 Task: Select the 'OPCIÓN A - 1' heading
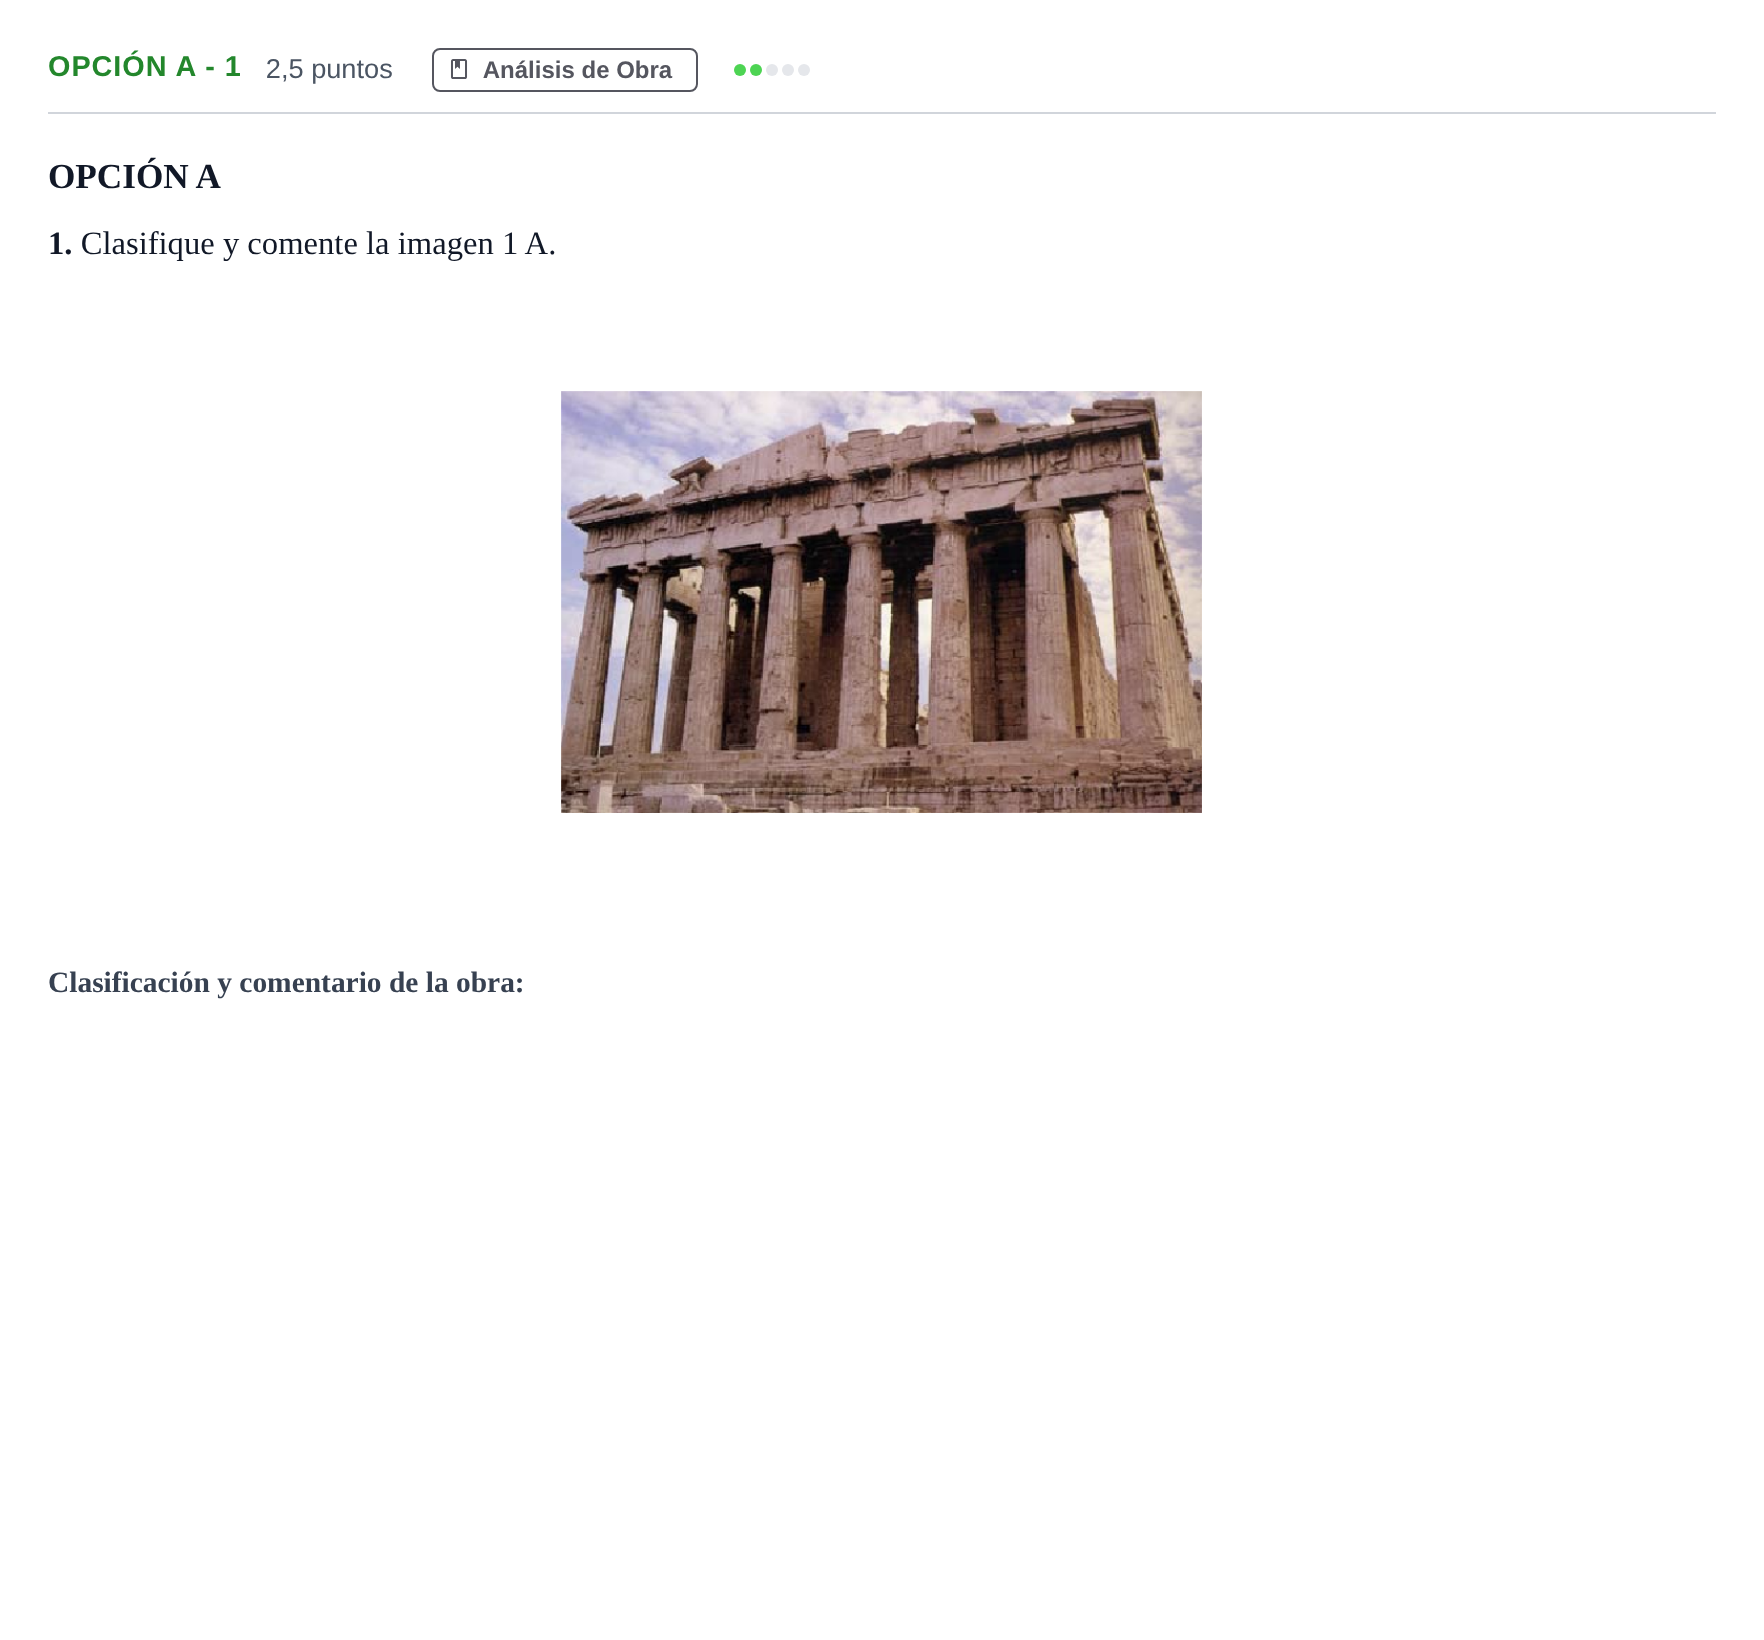[x=145, y=67]
